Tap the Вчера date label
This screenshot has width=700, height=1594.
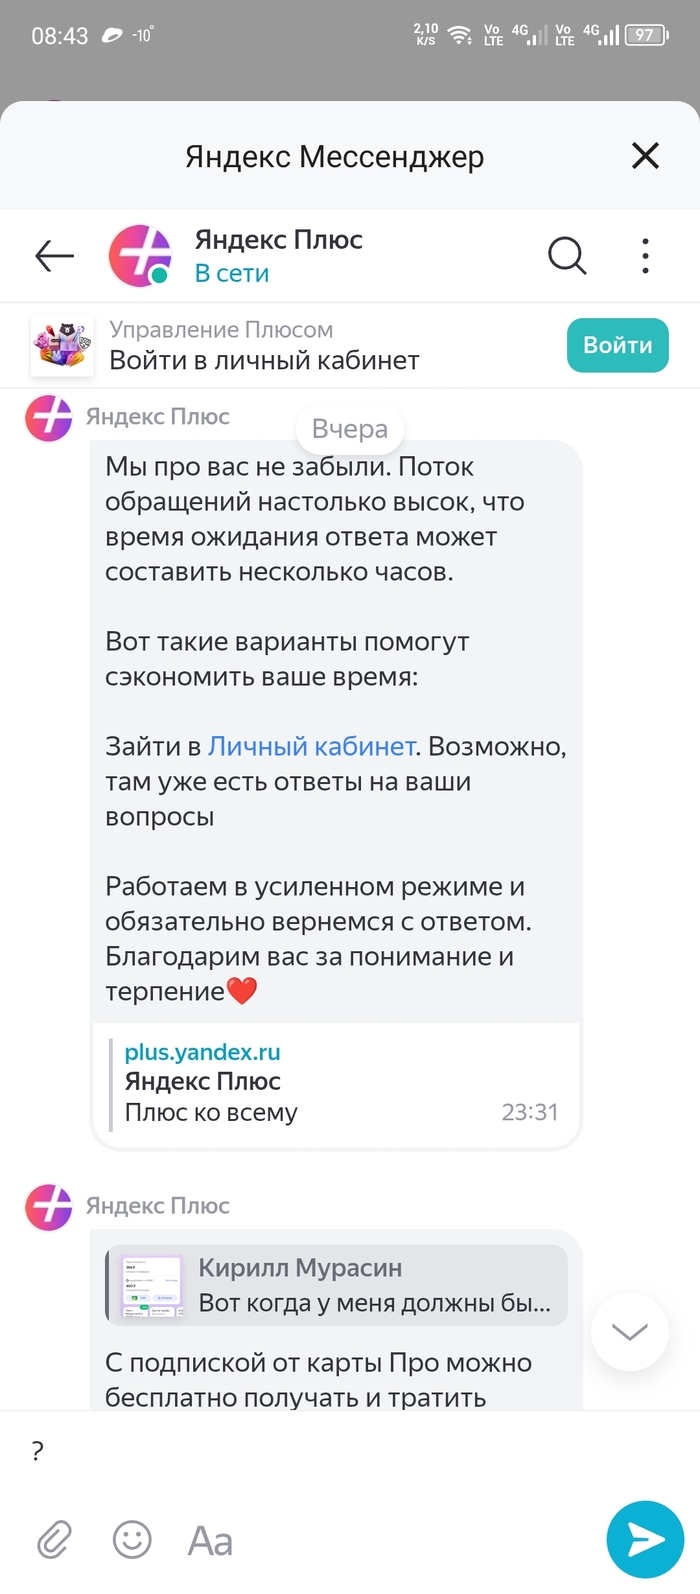point(349,429)
